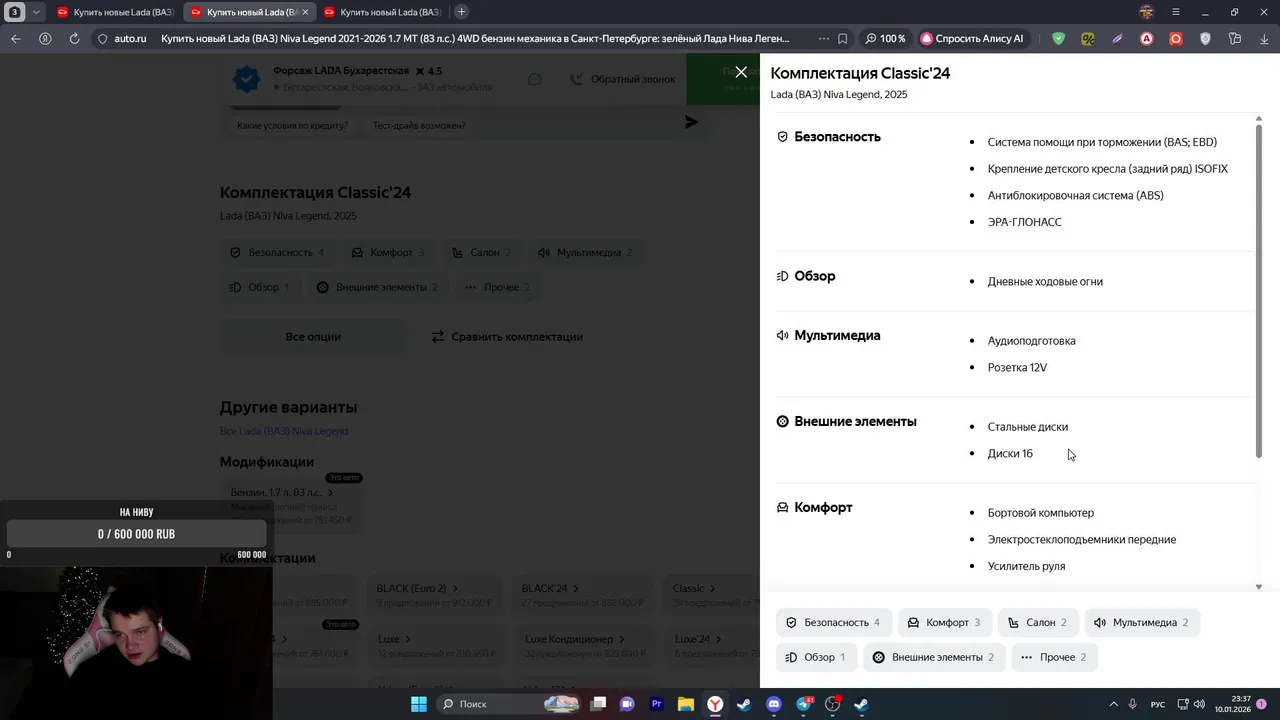This screenshot has width=1280, height=720.
Task: Expand the tab groups dropdown arrow
Action: [x=36, y=12]
